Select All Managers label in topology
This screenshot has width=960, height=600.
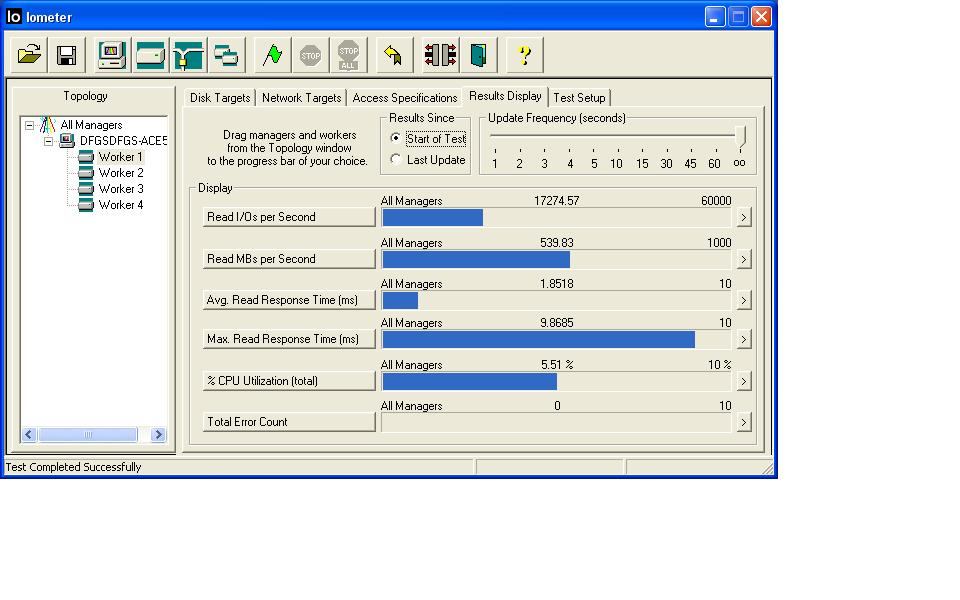pos(91,125)
